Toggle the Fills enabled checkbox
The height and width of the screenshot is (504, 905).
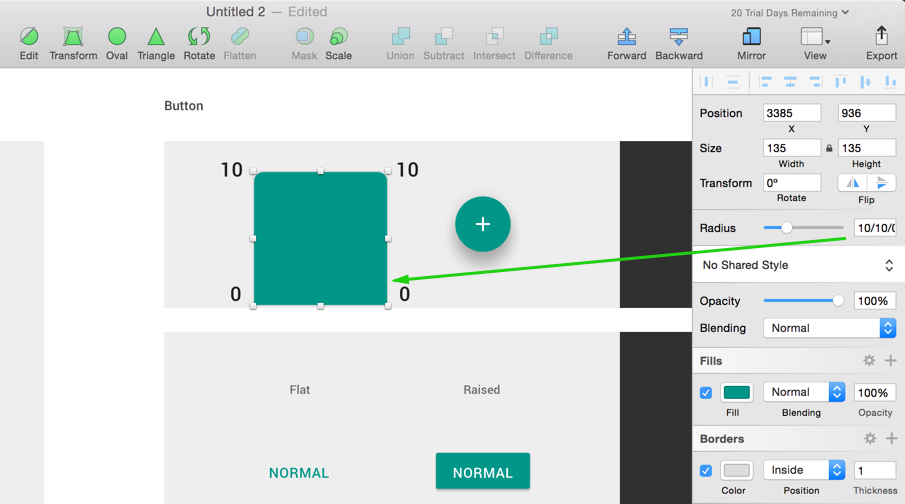[706, 393]
